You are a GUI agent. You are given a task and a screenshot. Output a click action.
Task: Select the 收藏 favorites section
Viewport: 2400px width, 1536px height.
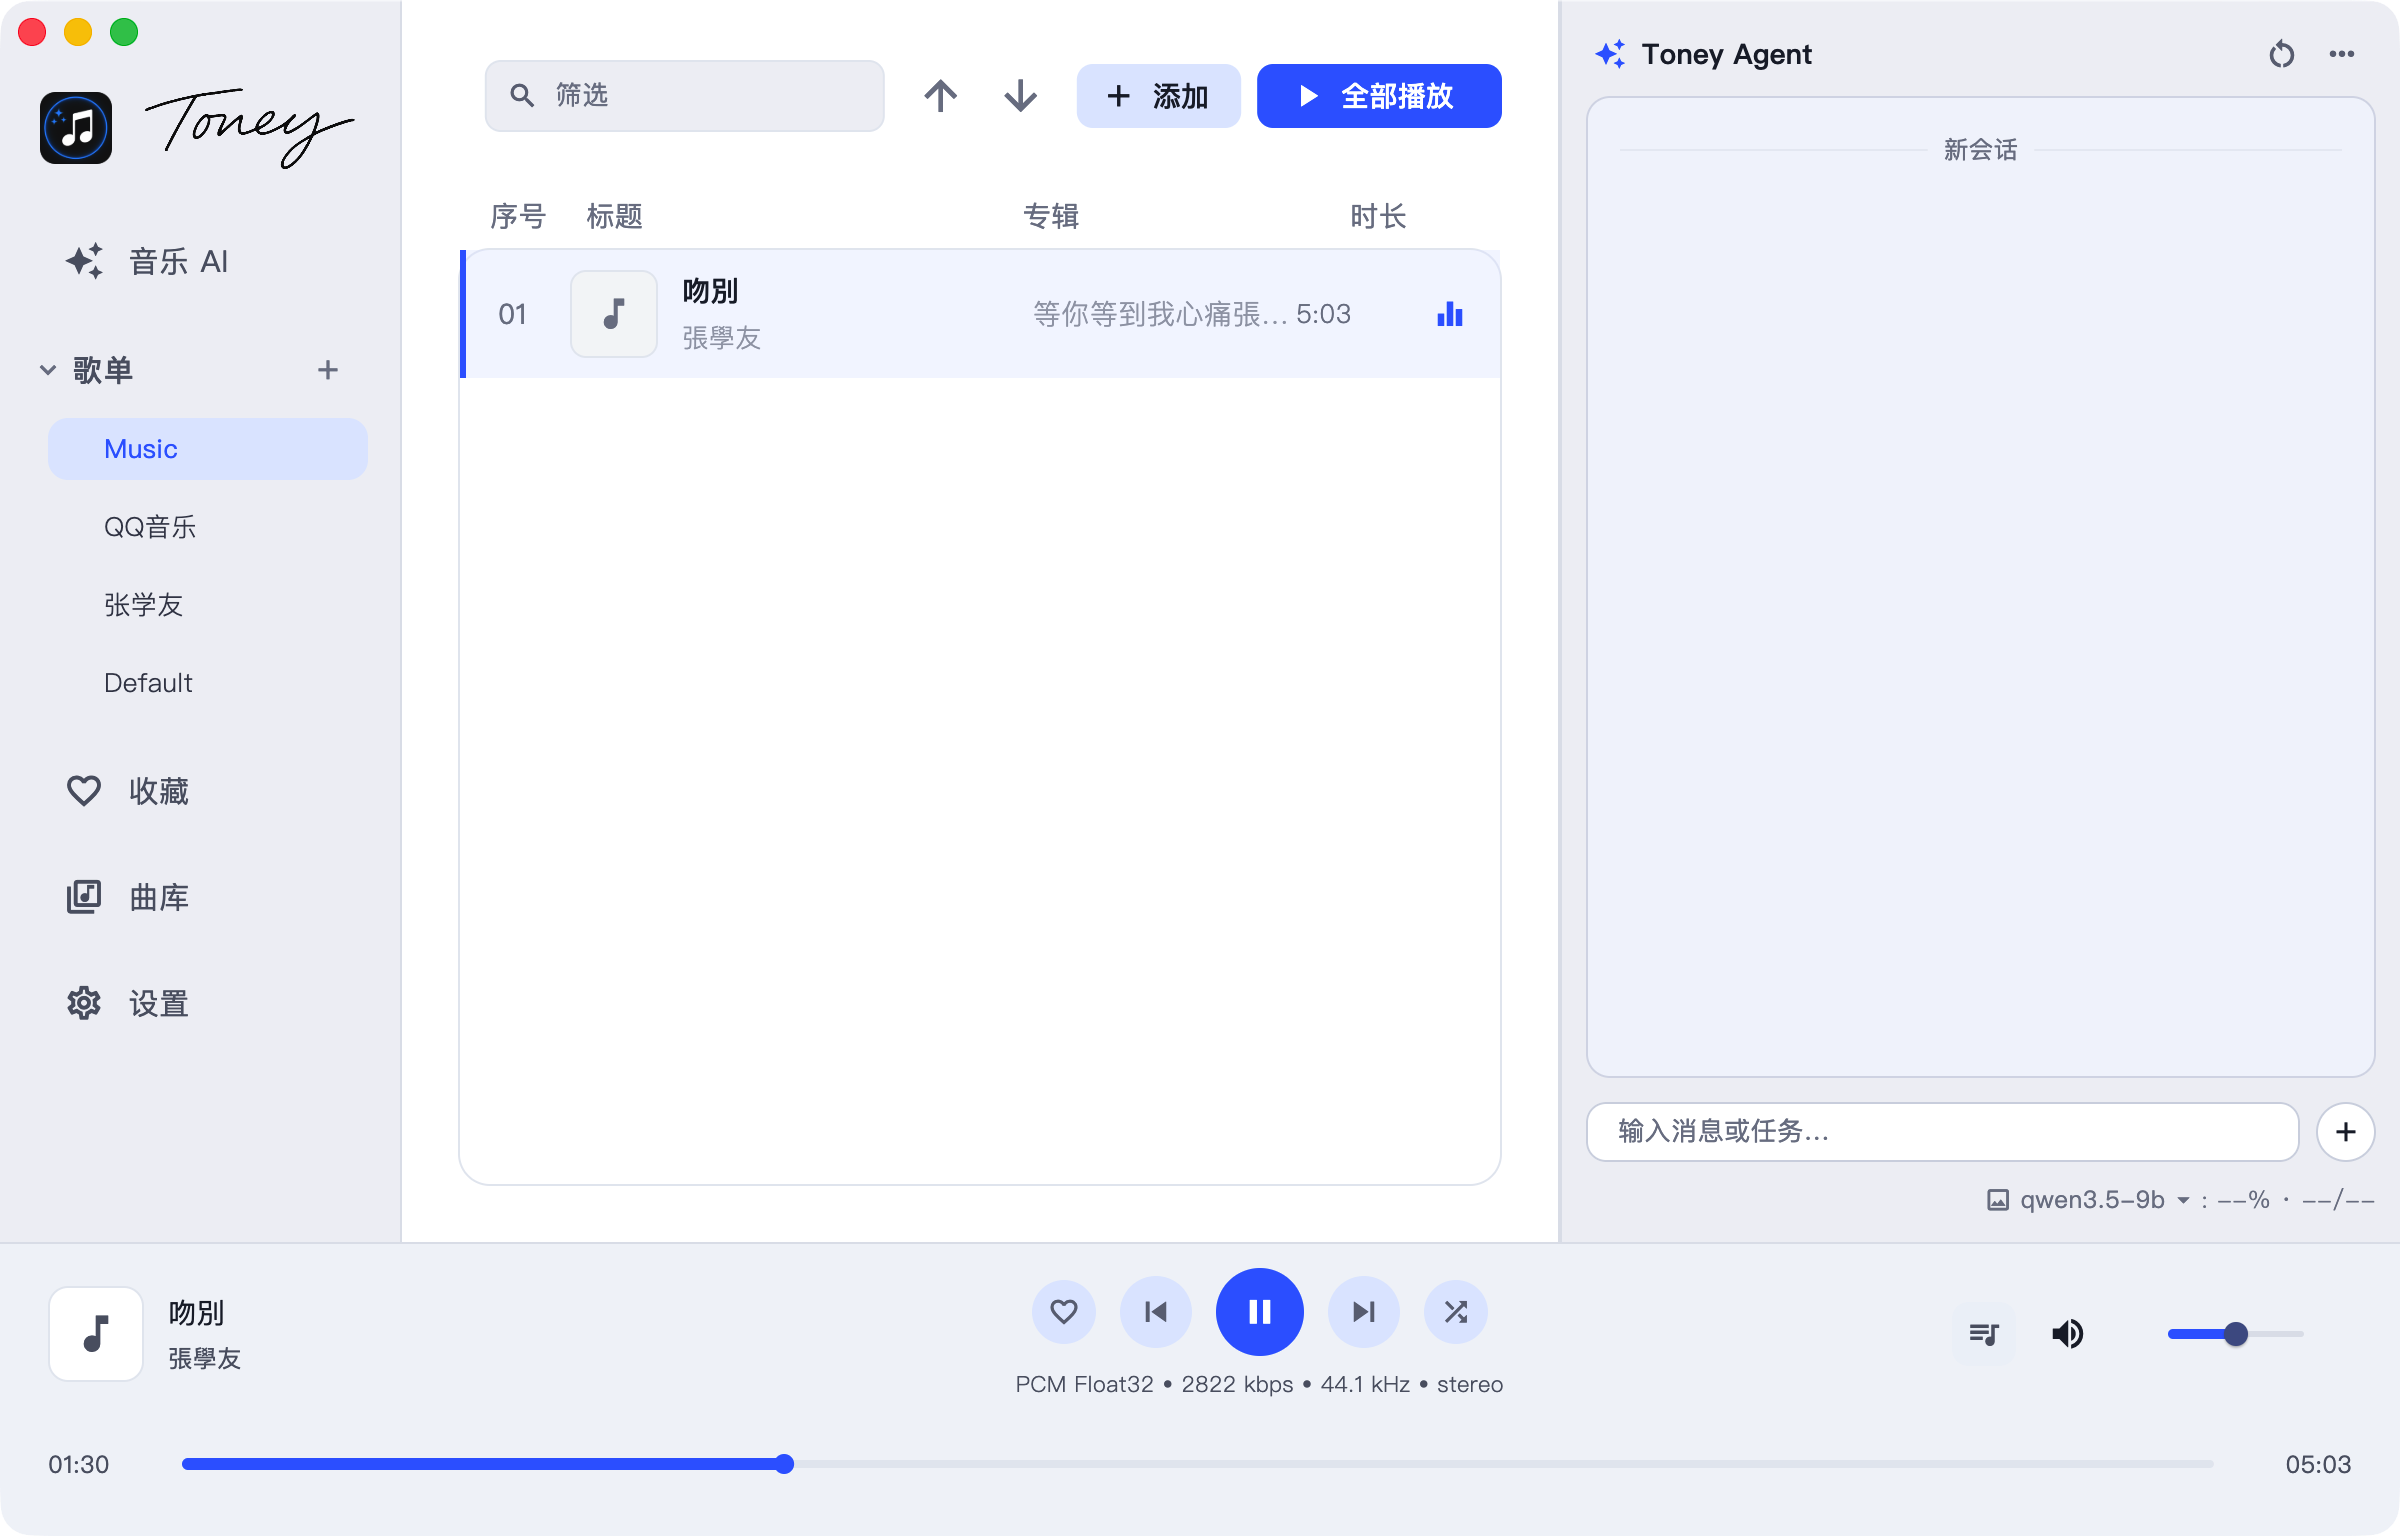coord(160,790)
